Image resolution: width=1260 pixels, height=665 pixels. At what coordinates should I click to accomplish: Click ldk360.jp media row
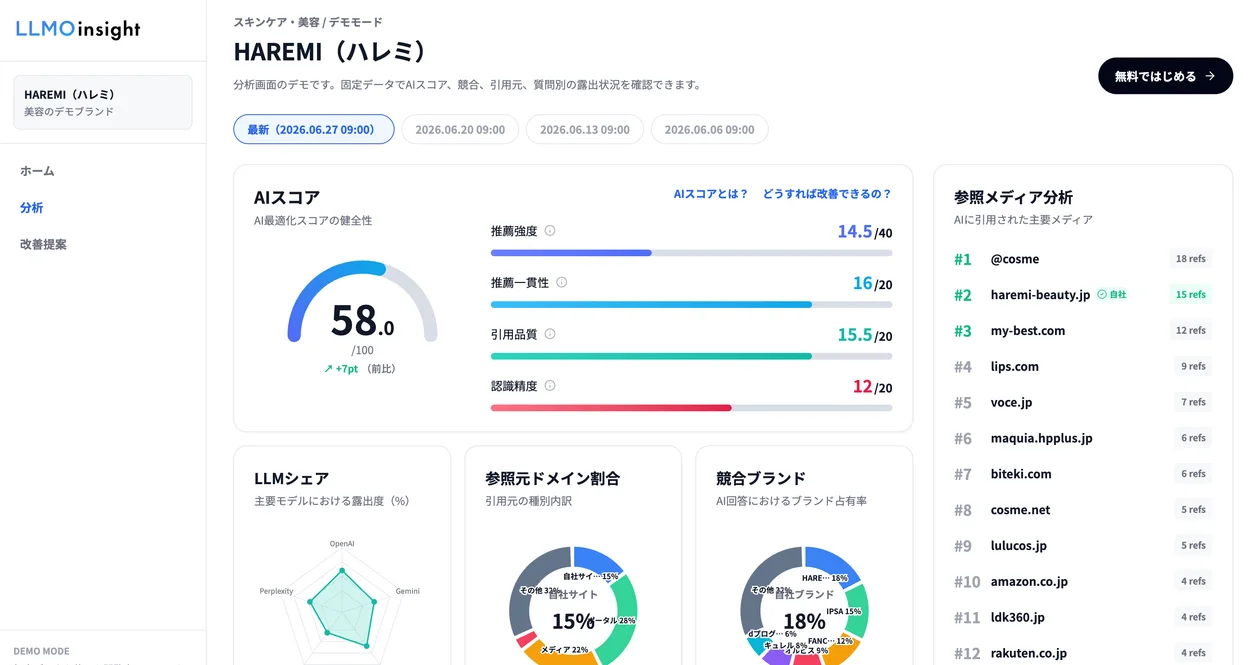1083,617
